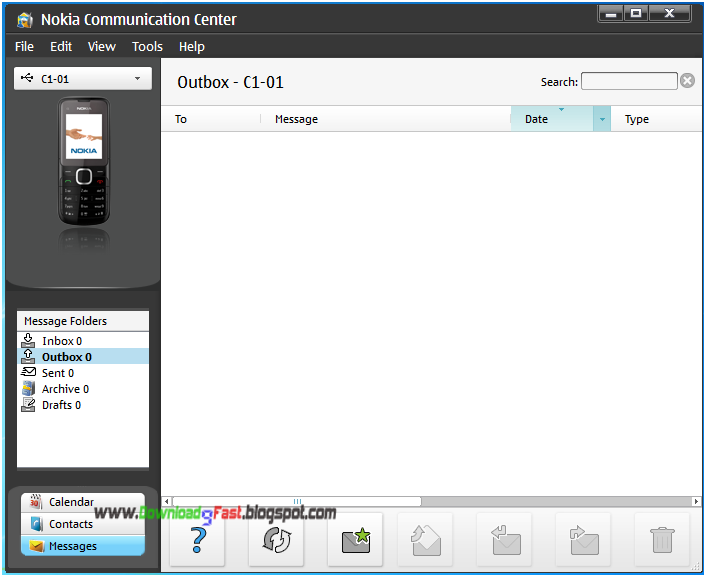Sort by the Type column header
The width and height of the screenshot is (706, 578).
click(x=656, y=119)
